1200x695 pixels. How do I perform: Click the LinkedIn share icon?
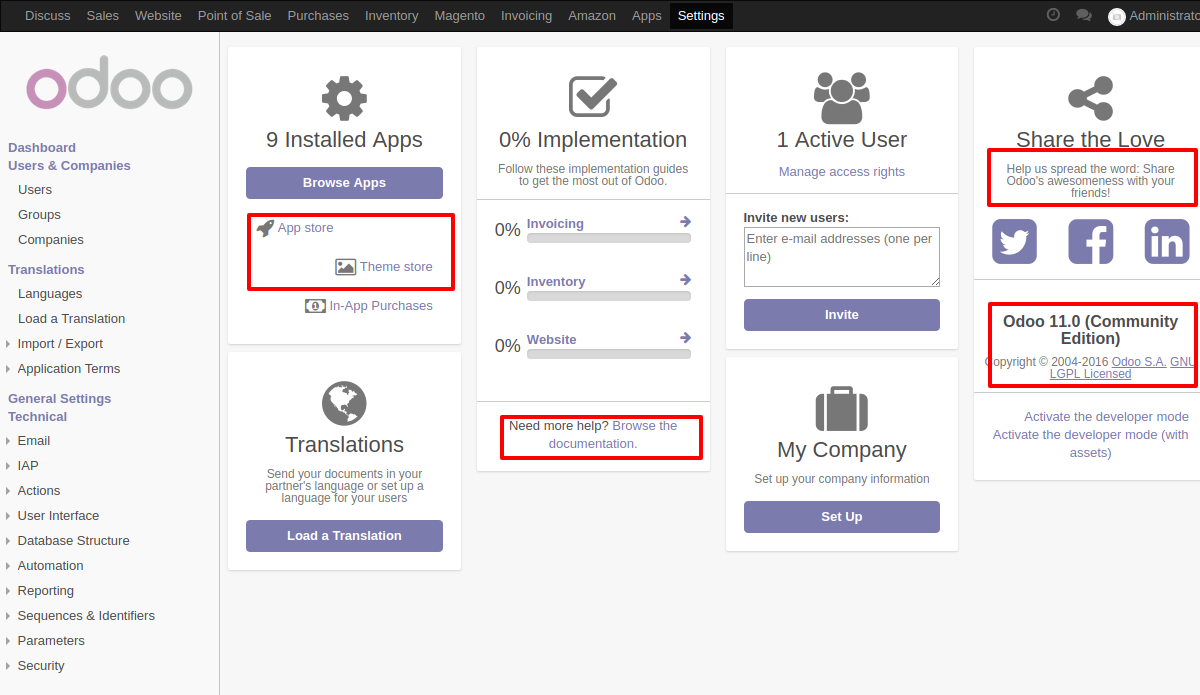pyautogui.click(x=1167, y=241)
